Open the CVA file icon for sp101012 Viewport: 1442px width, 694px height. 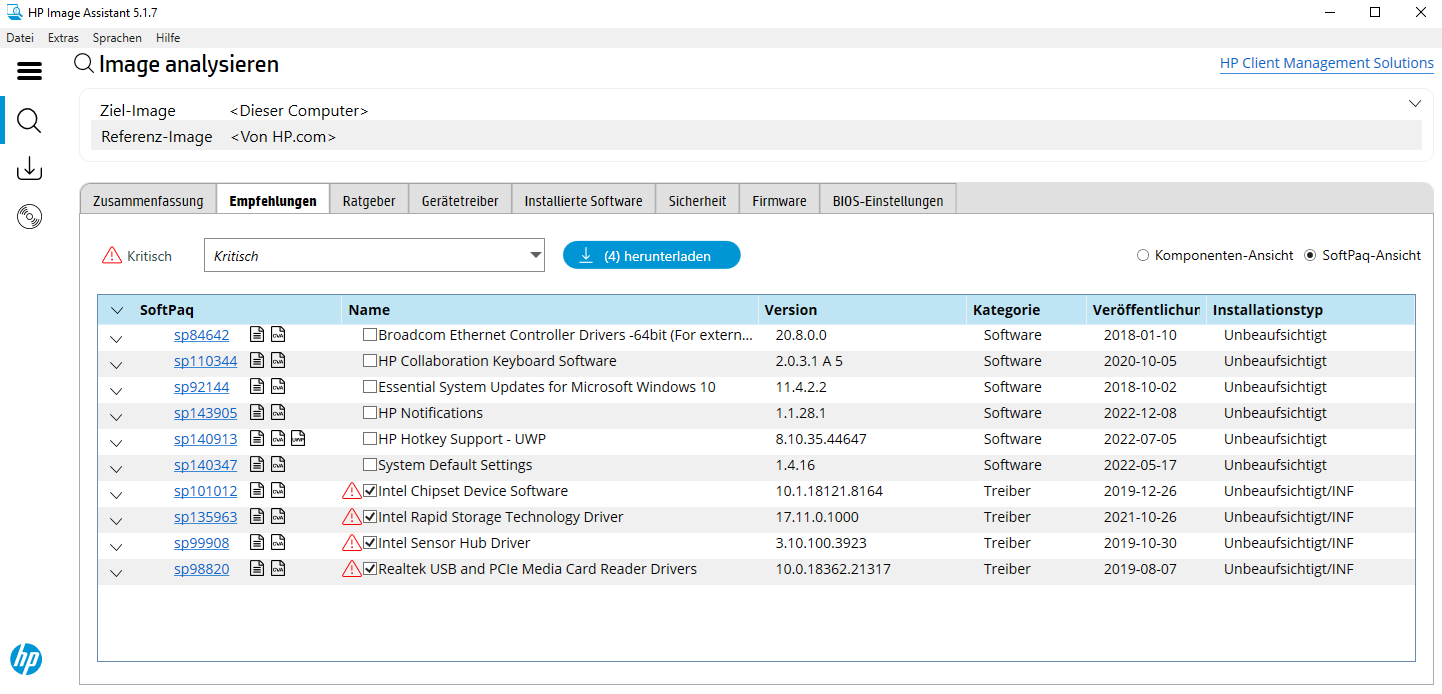pyautogui.click(x=278, y=491)
